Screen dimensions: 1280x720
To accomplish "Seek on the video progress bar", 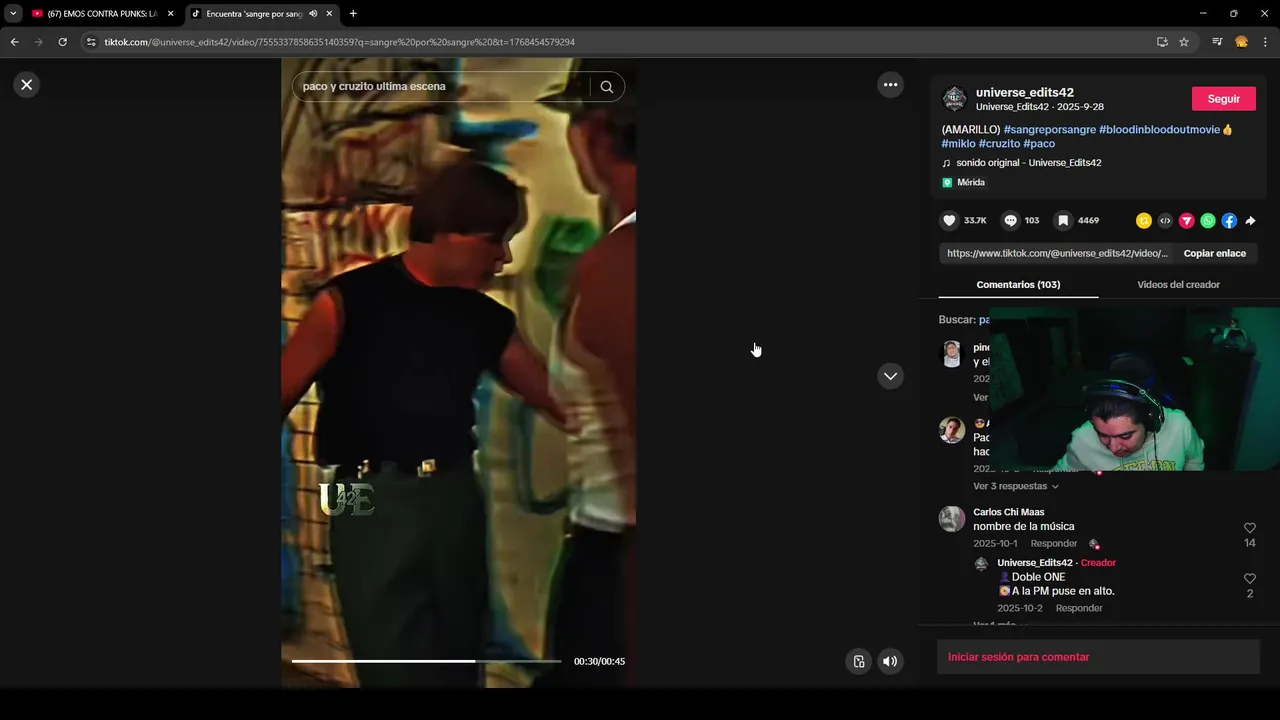I will pyautogui.click(x=426, y=661).
